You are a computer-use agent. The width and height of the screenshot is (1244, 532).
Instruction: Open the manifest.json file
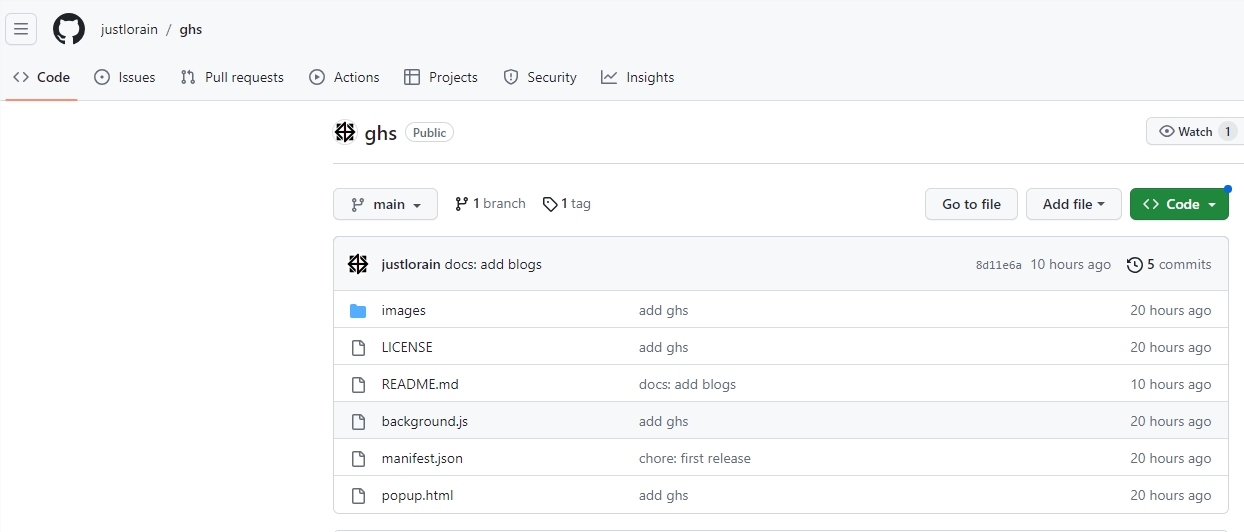[x=422, y=459]
